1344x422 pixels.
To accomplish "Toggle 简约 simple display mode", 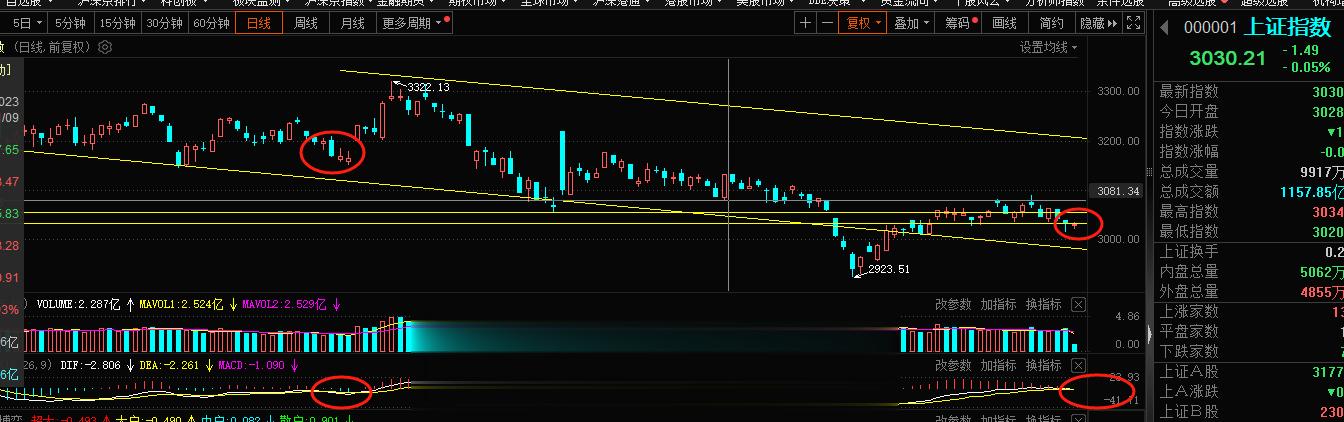I will [x=1051, y=23].
